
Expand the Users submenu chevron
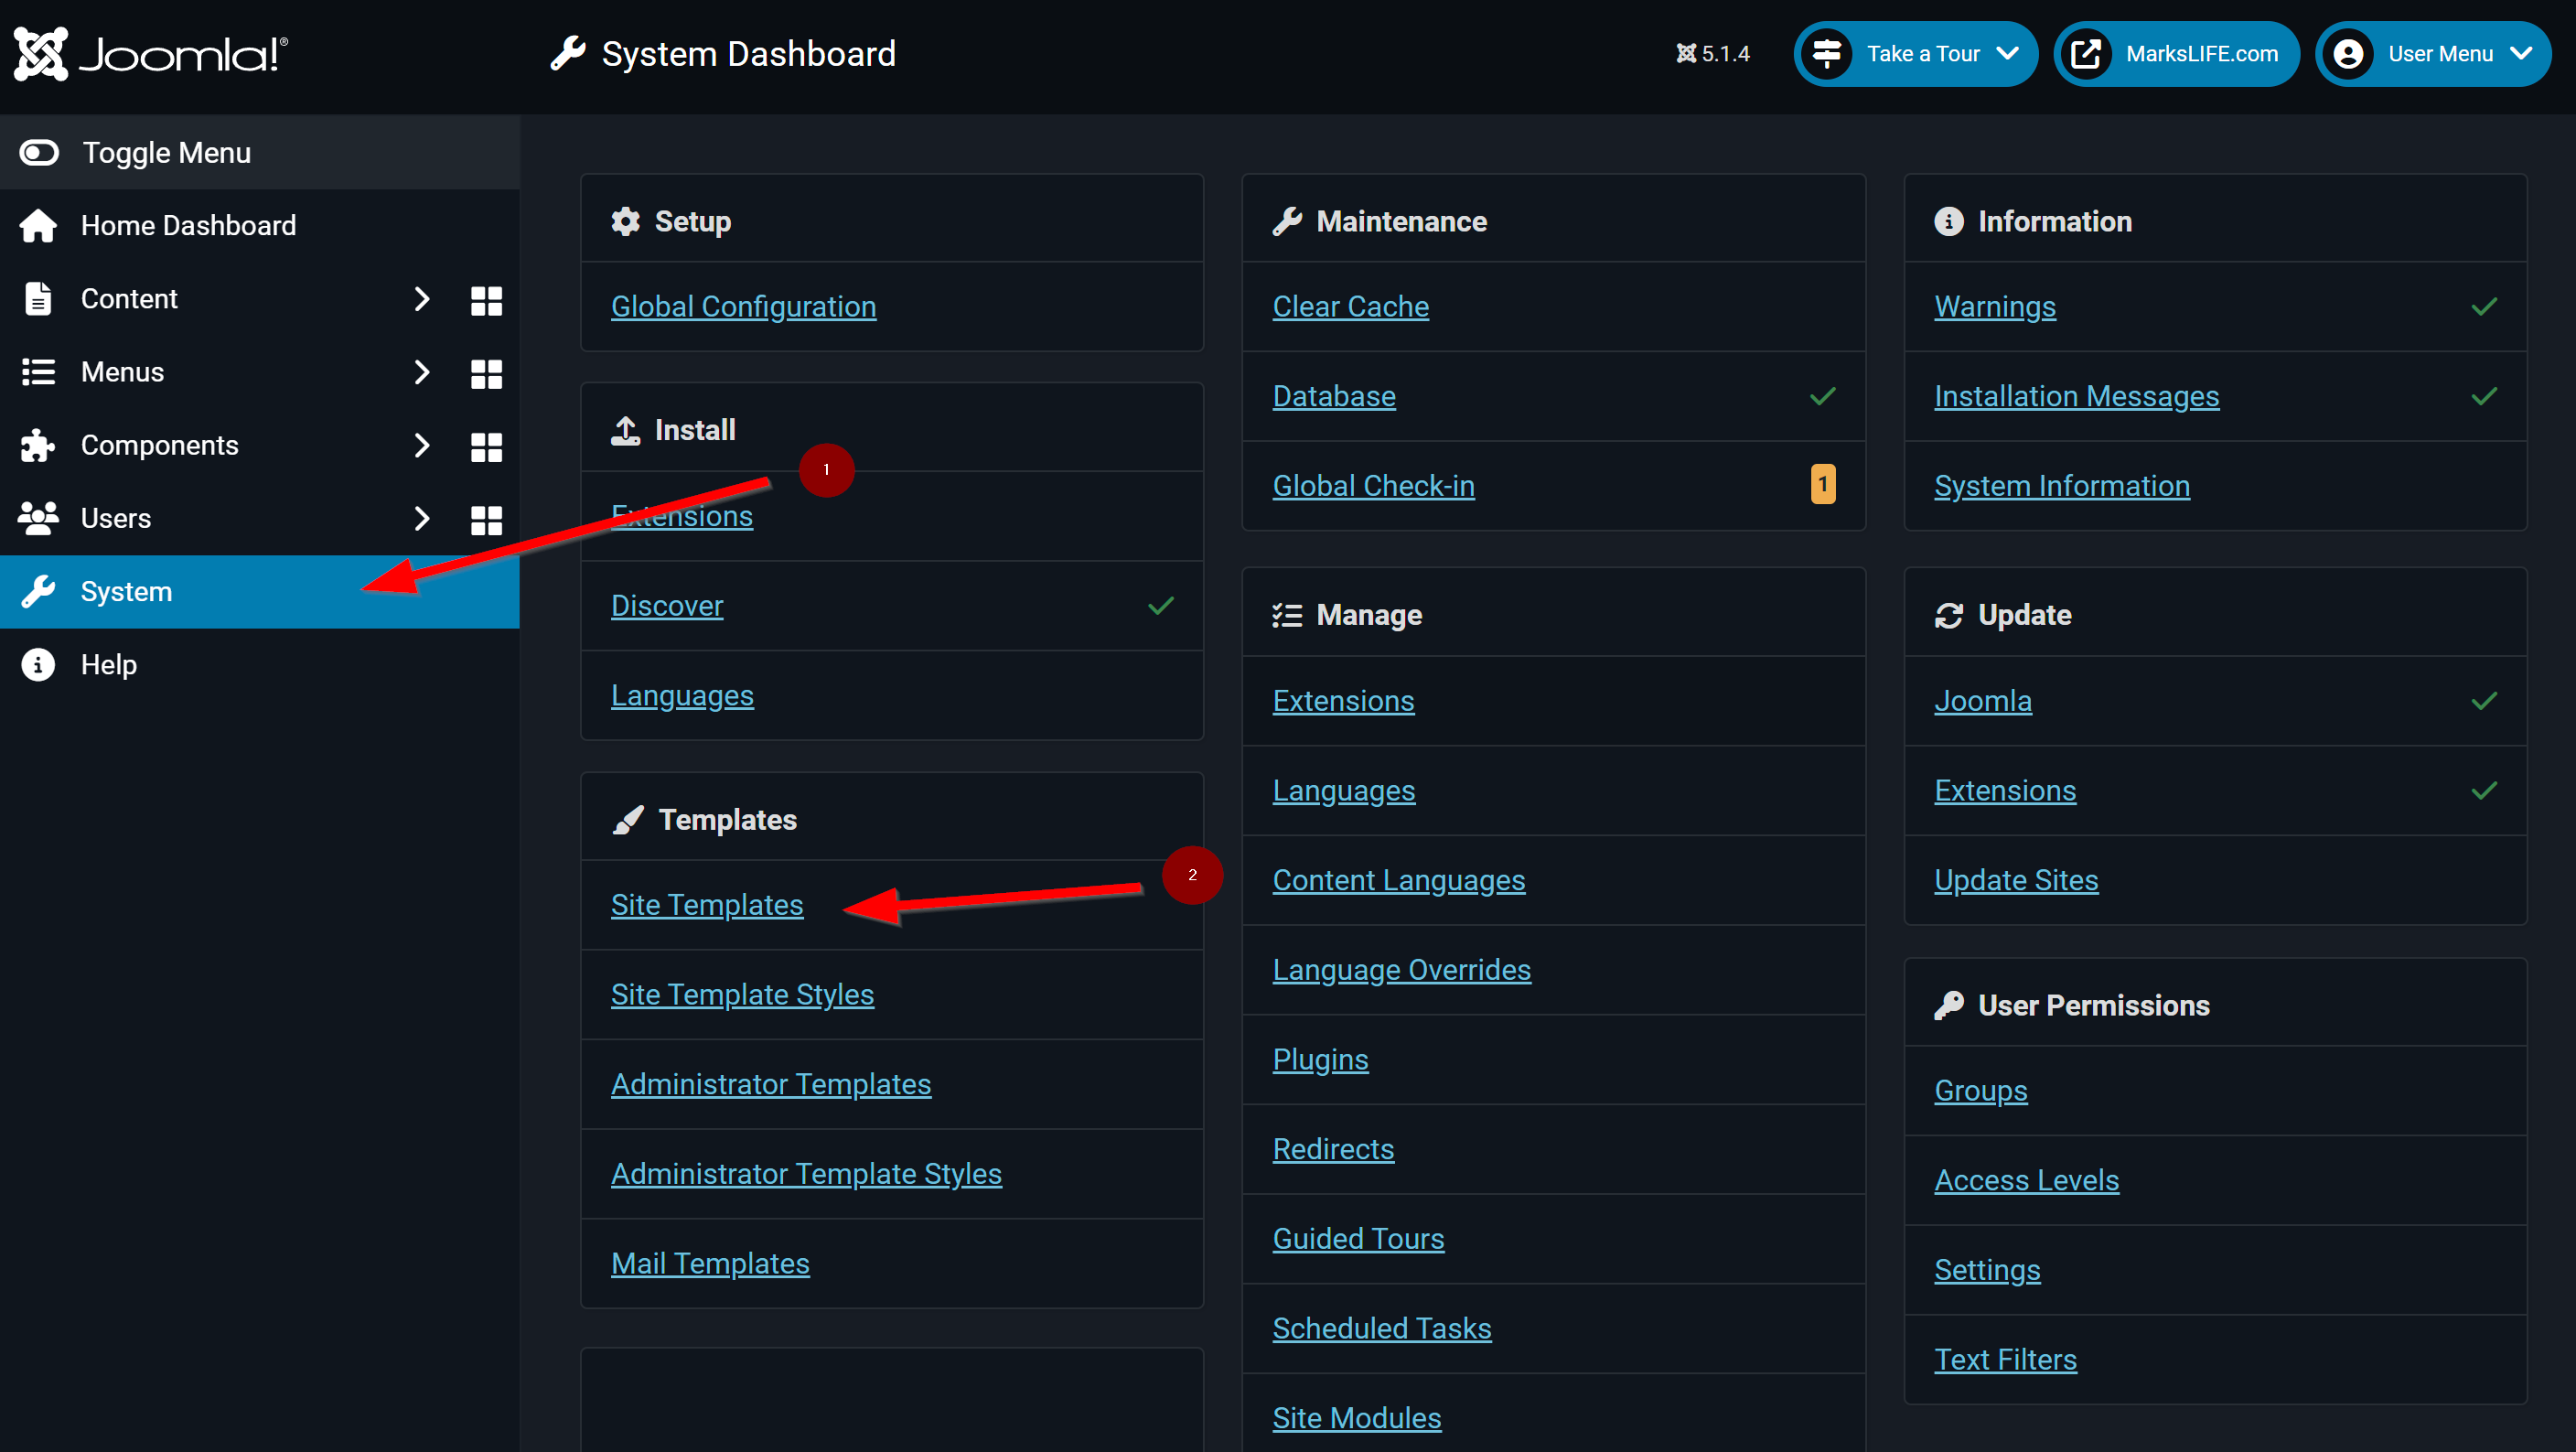(x=421, y=518)
